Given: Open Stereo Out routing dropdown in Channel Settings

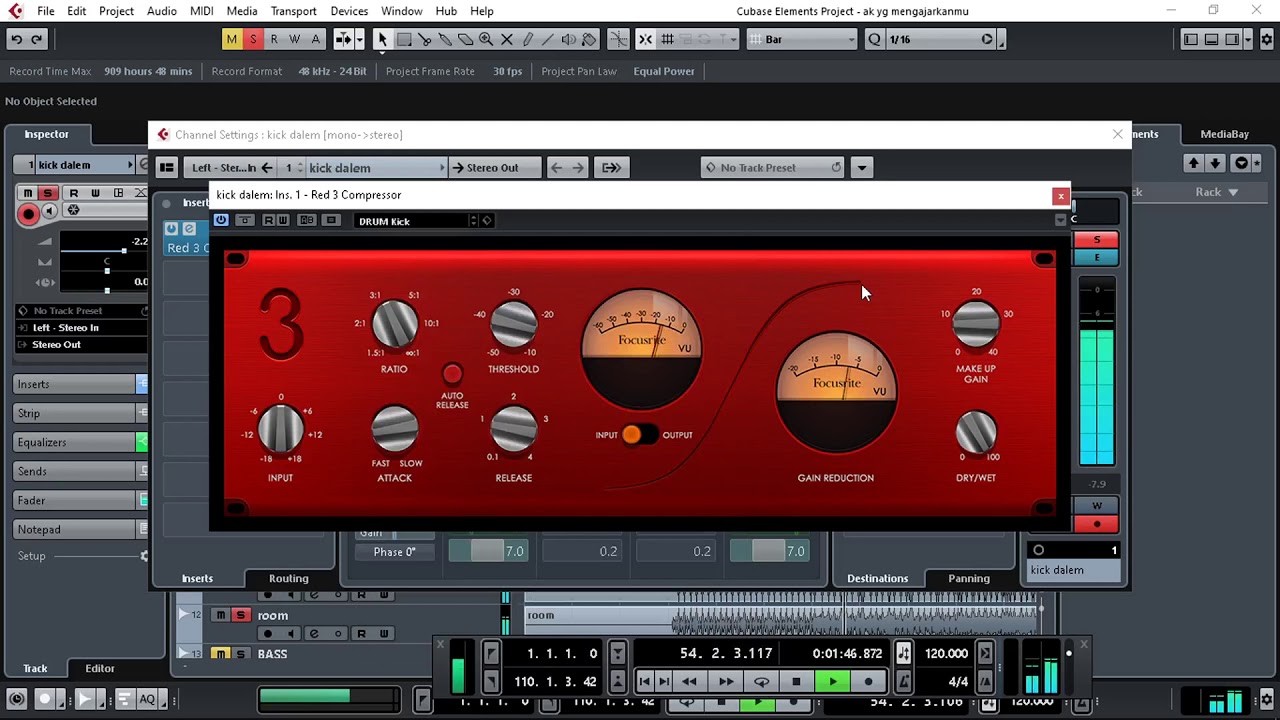Looking at the screenshot, I should pyautogui.click(x=494, y=168).
